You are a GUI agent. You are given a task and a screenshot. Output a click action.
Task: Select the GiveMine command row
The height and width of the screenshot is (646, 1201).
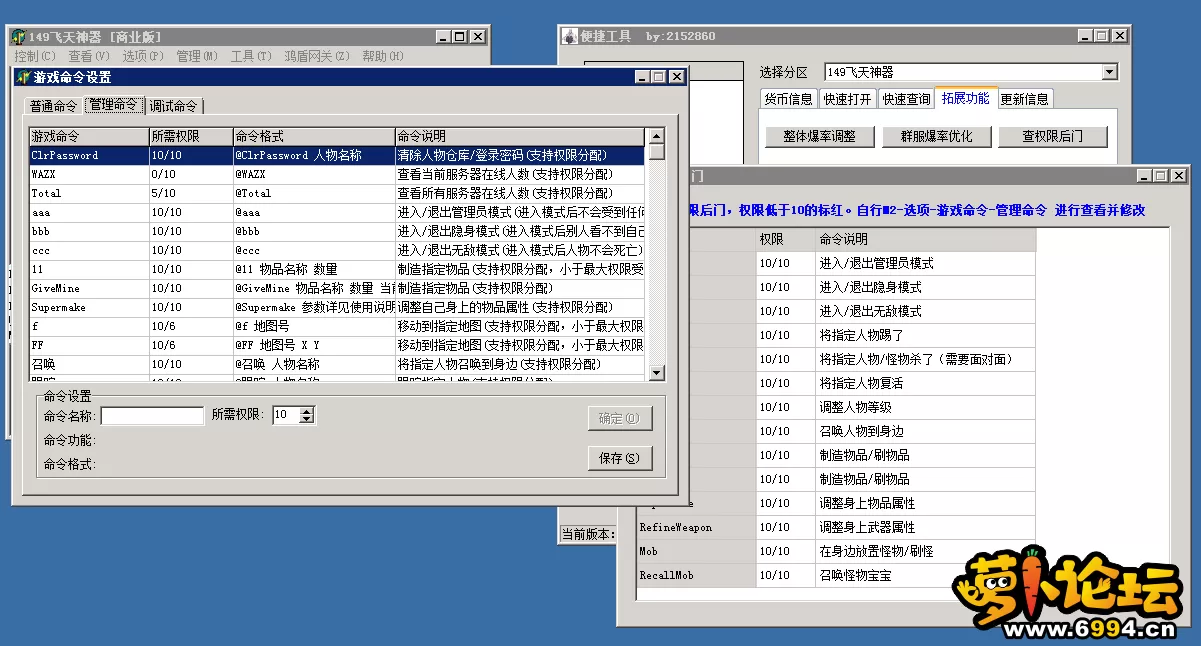click(337, 288)
